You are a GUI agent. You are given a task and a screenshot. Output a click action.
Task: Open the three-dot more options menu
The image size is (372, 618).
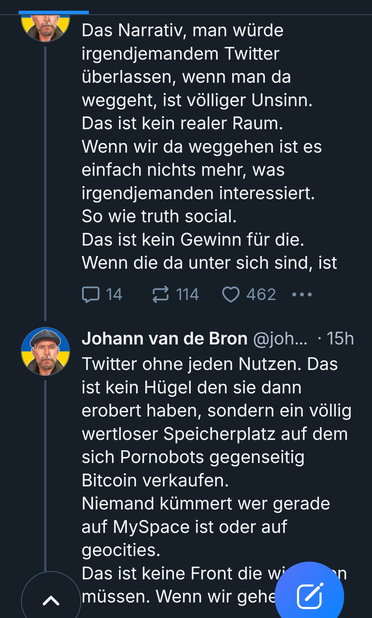[x=302, y=294]
